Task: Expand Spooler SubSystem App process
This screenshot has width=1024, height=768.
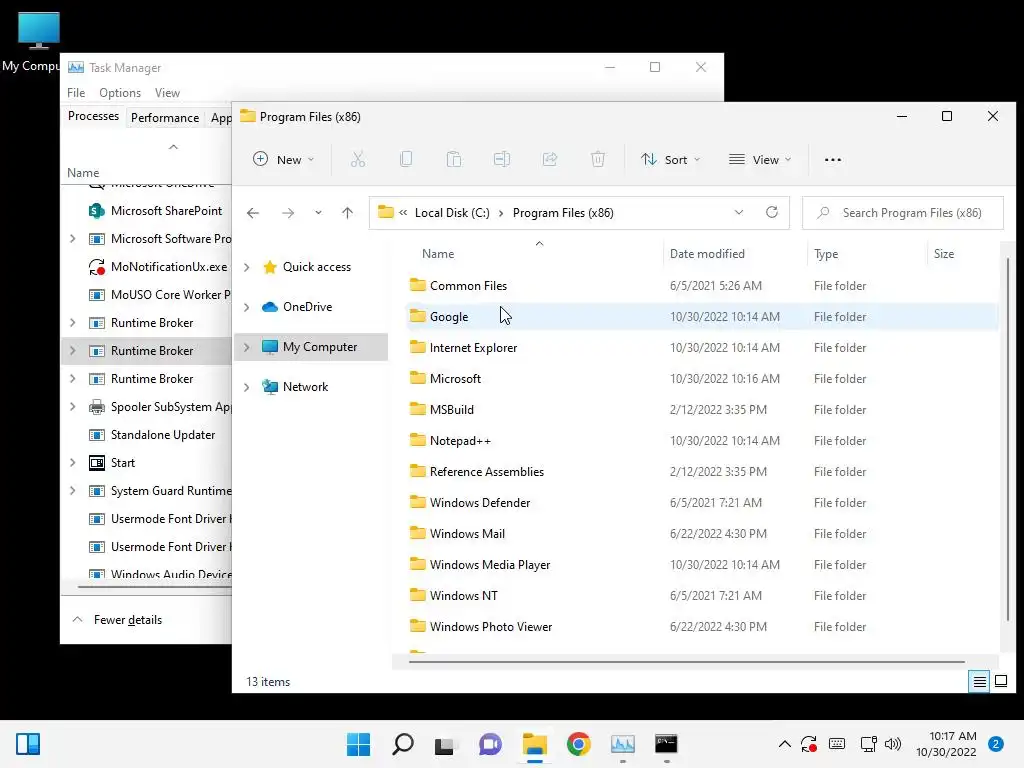Action: pos(72,407)
